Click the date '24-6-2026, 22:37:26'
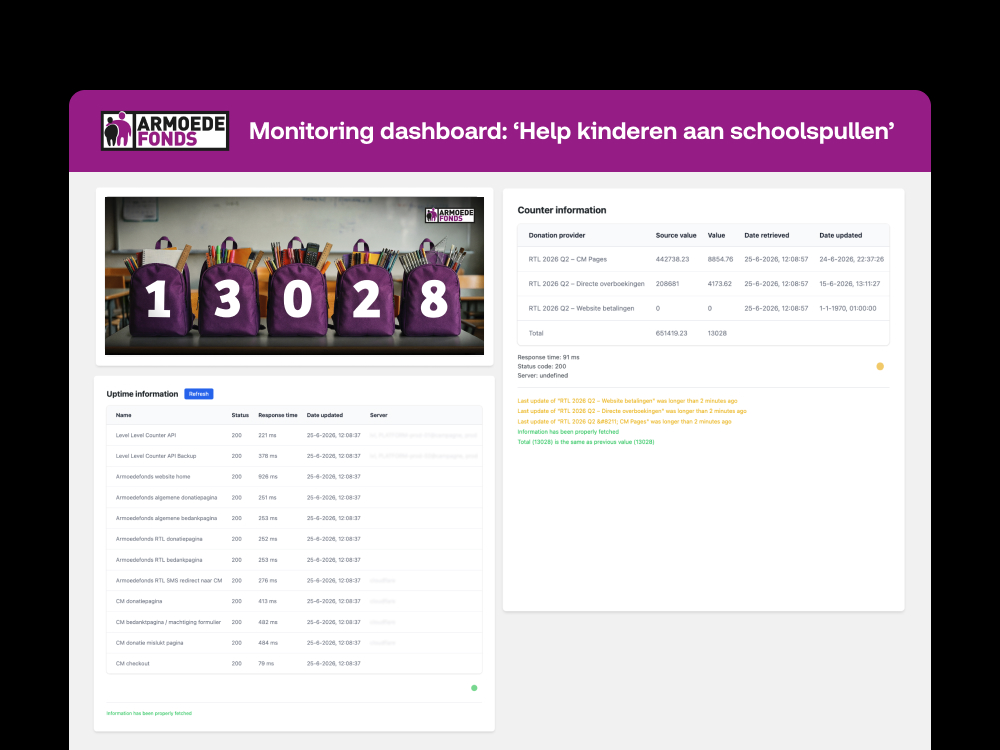Screen dimensions: 1000x750 pyautogui.click(x=851, y=260)
